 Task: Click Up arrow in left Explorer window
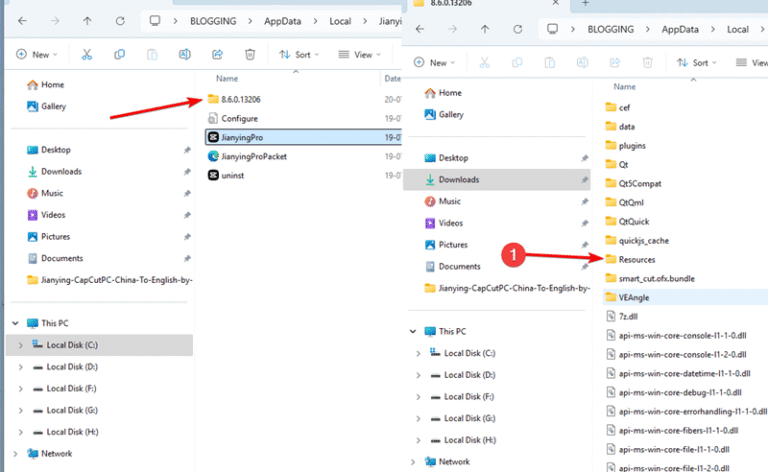(87, 21)
